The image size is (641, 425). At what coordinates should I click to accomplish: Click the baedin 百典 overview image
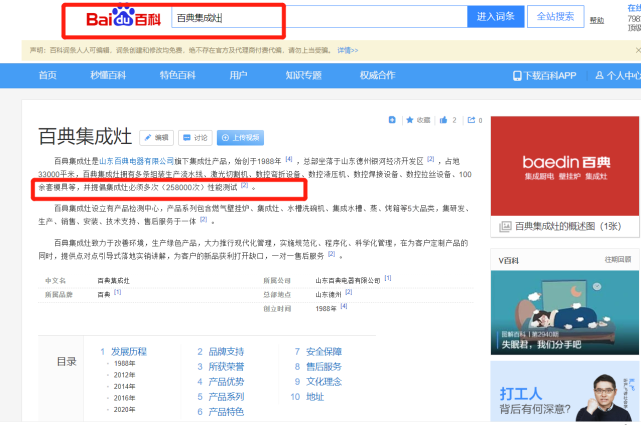565,166
